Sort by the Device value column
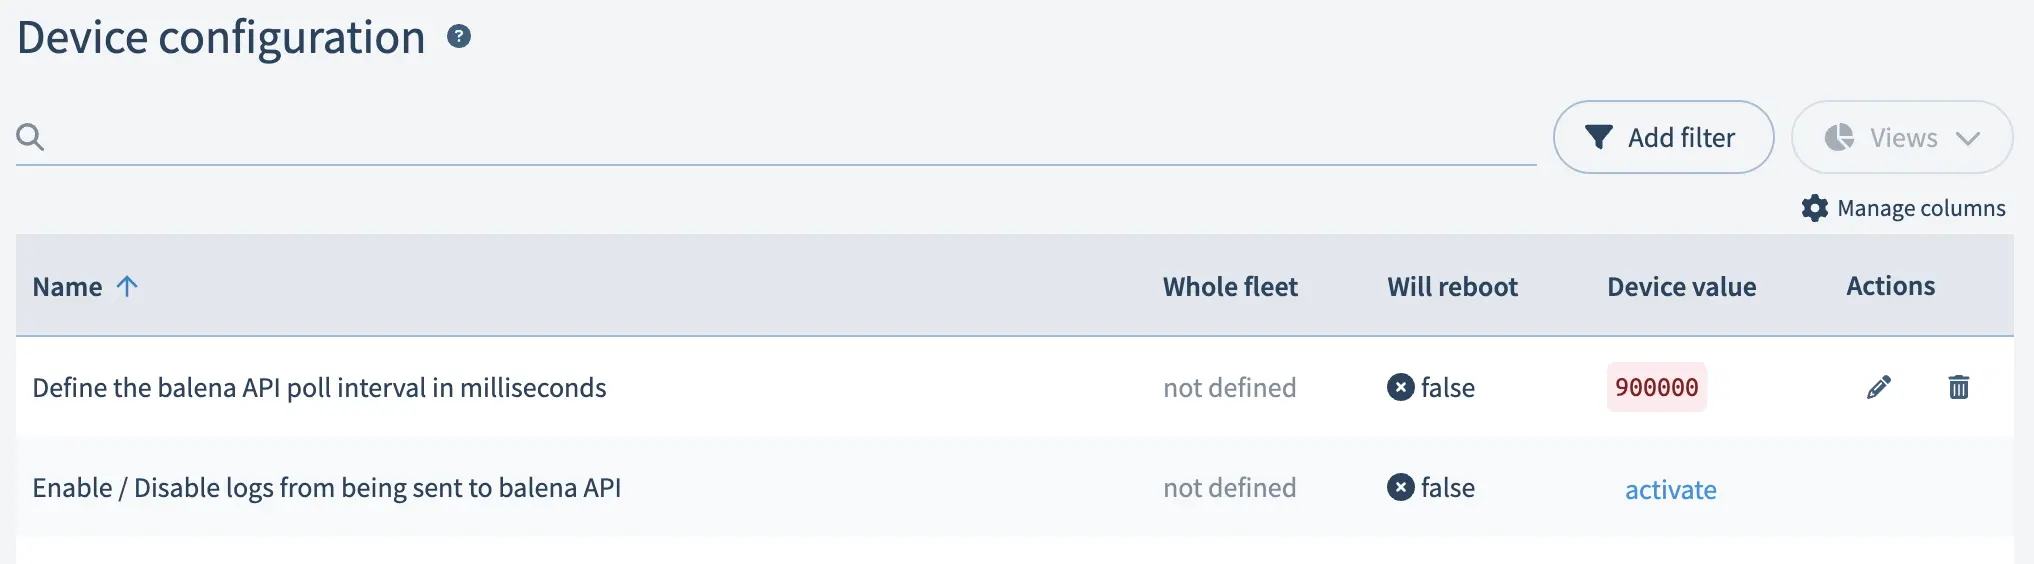This screenshot has height=564, width=2034. [1681, 287]
